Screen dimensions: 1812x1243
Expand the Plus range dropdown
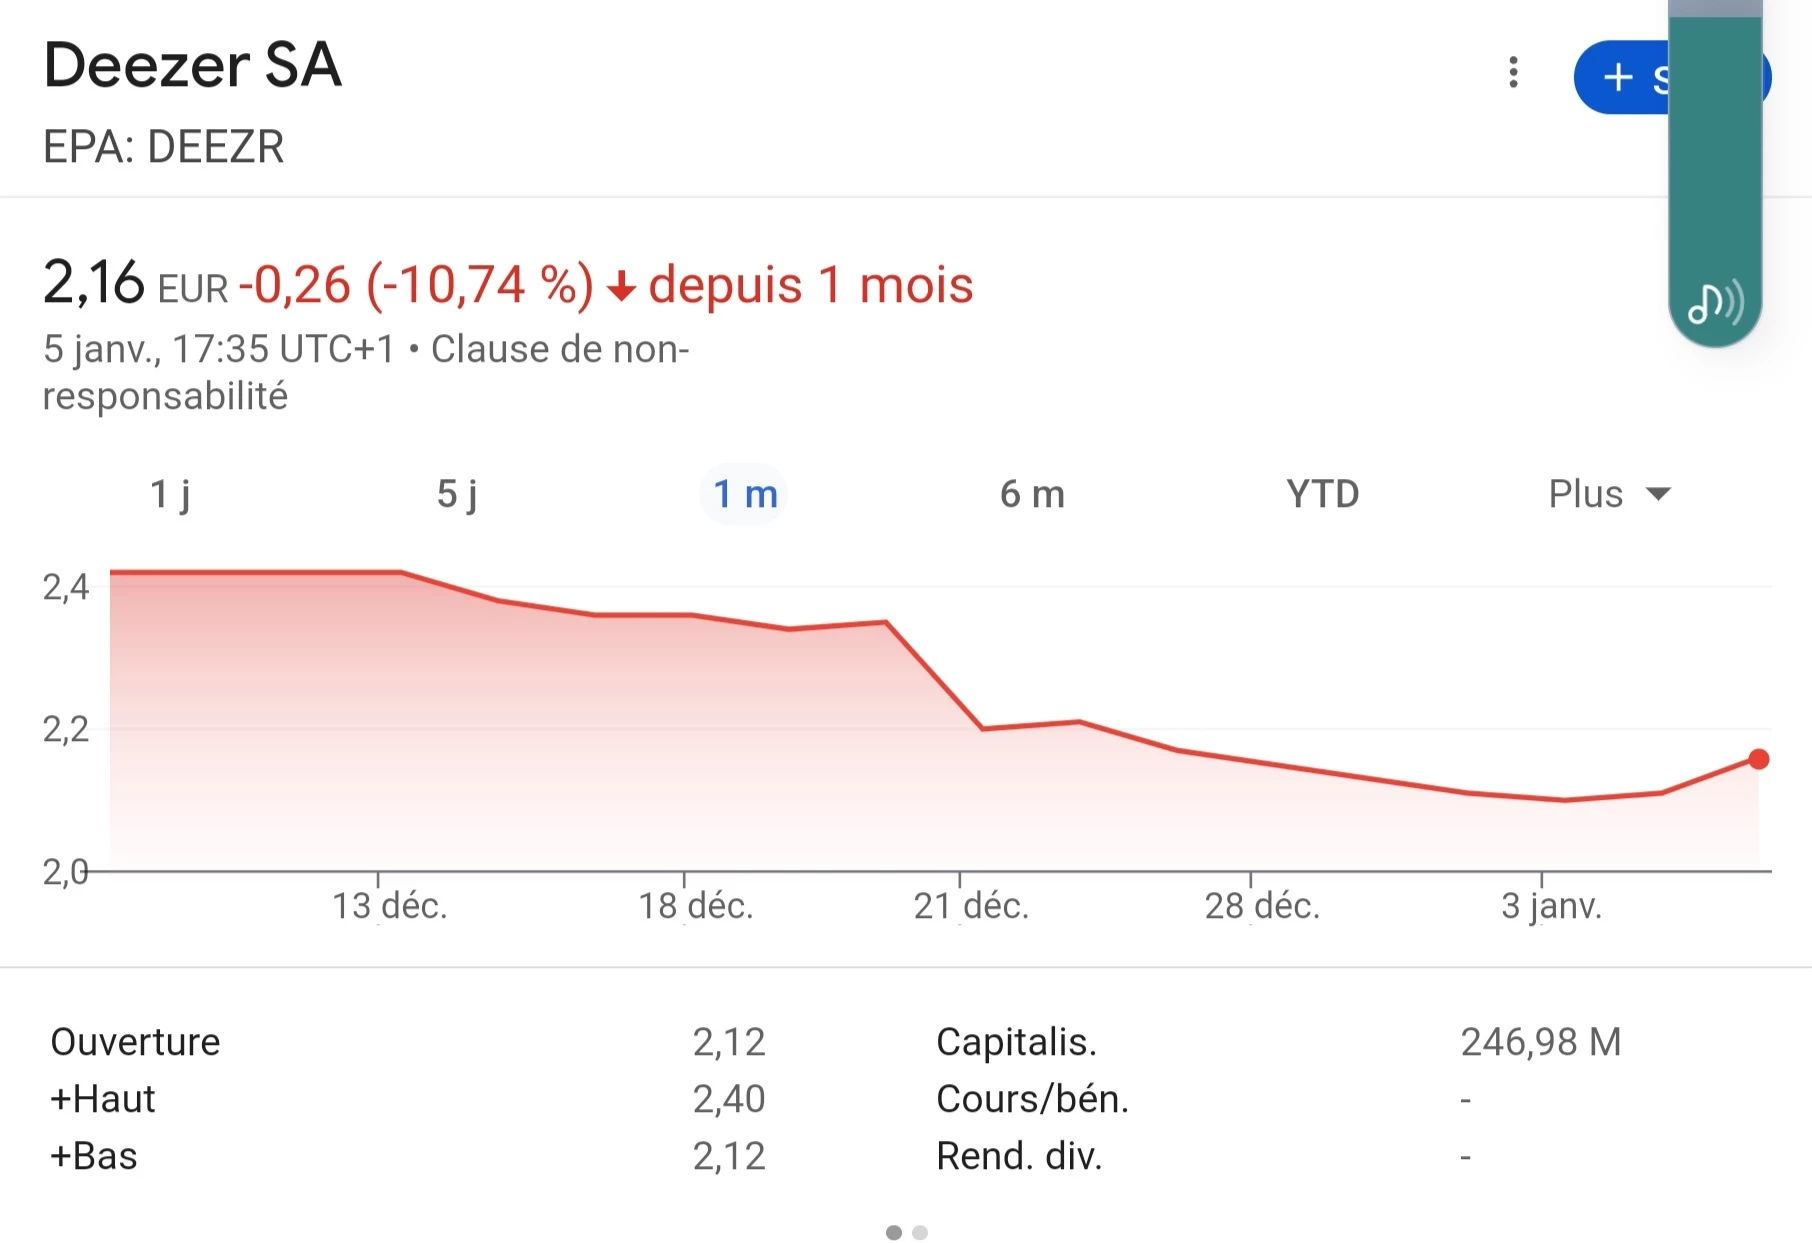(1609, 494)
